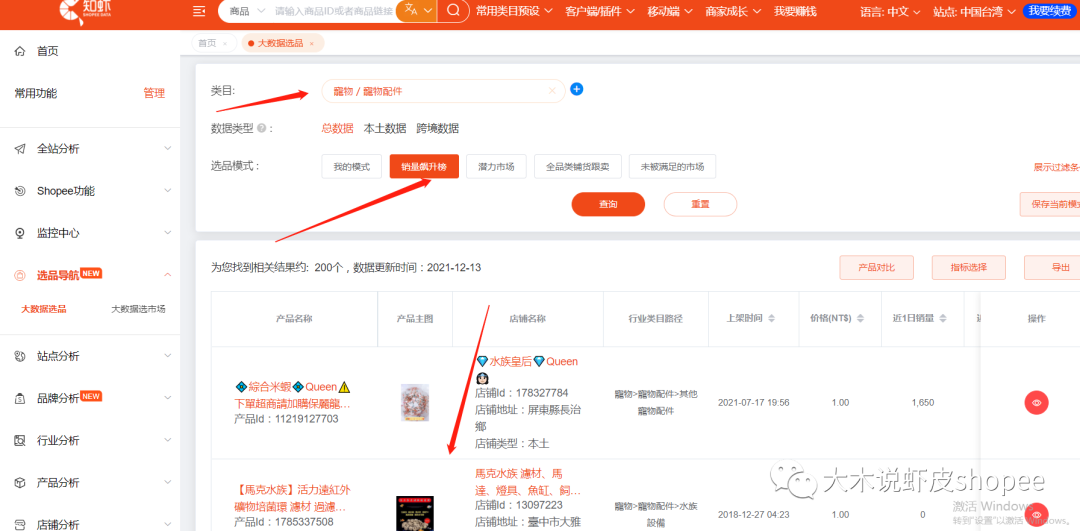
Task: Click the 站点分析 sidebar icon
Action: pyautogui.click(x=20, y=356)
